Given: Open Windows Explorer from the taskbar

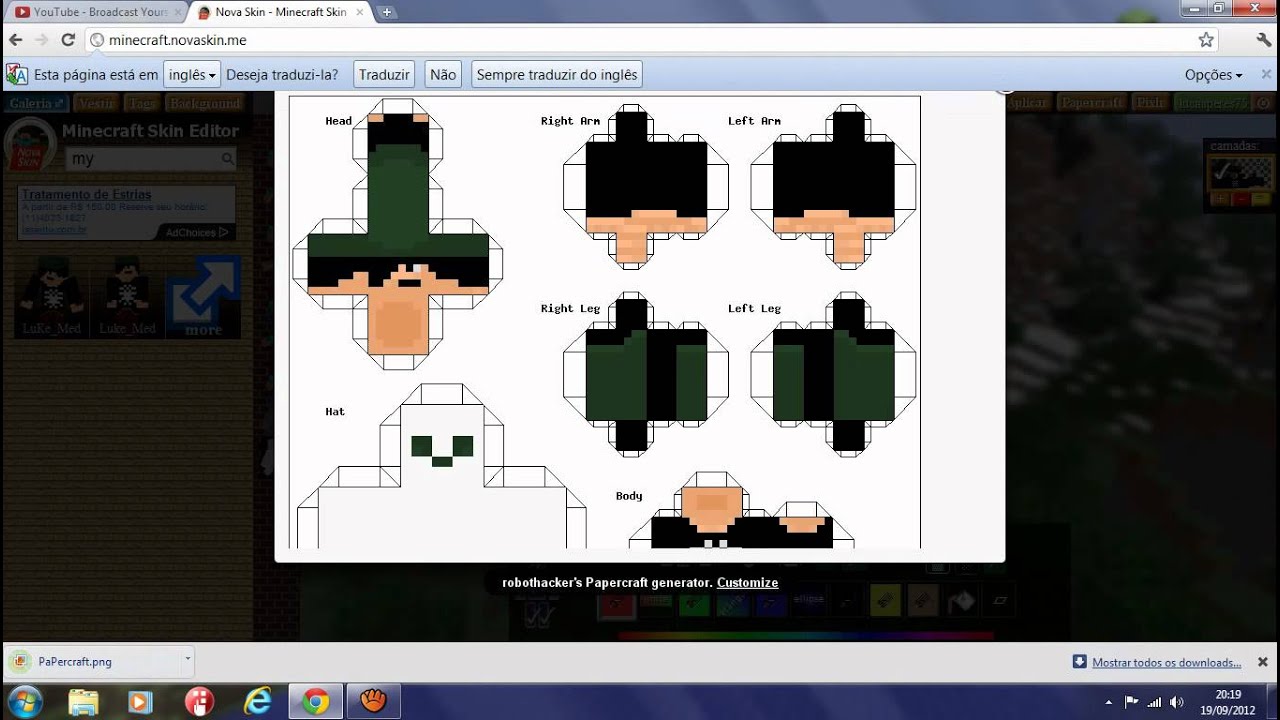Looking at the screenshot, I should click(x=83, y=701).
